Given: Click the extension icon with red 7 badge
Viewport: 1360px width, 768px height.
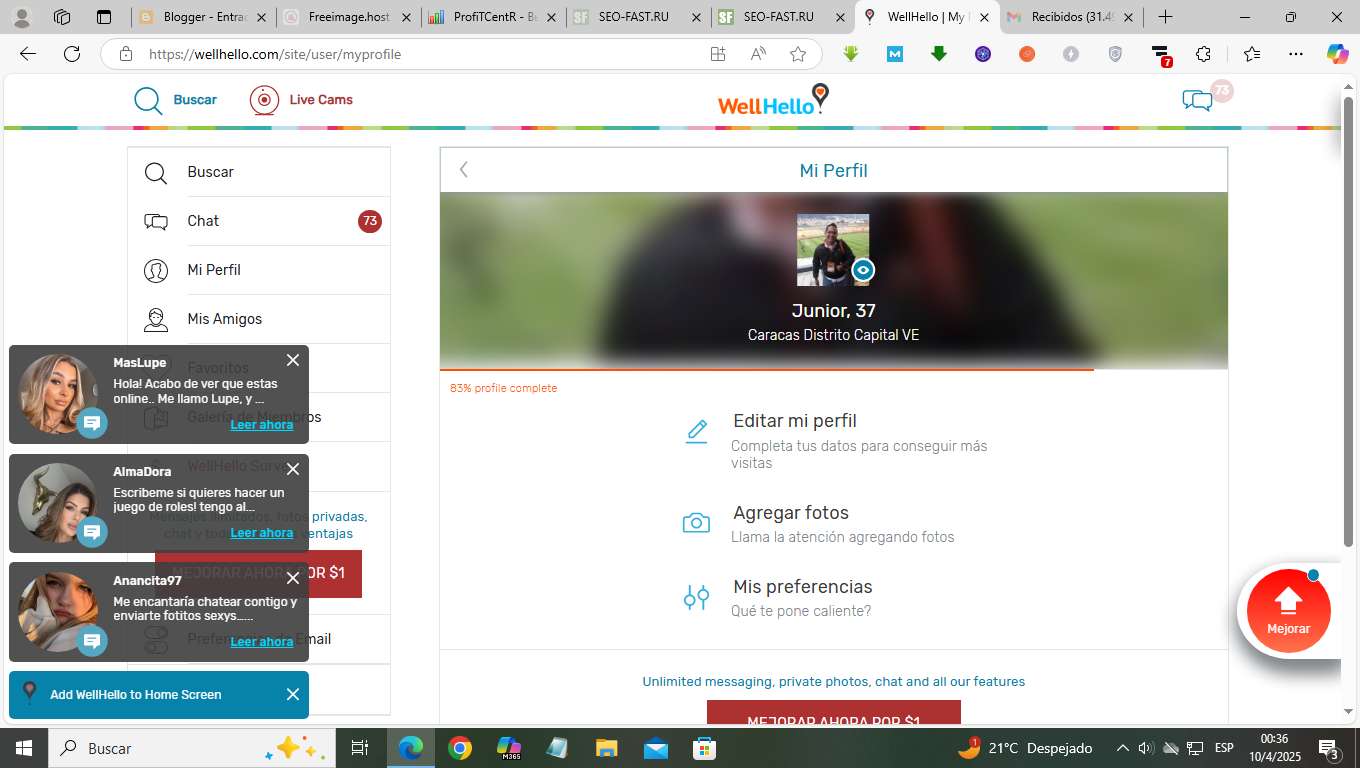Looking at the screenshot, I should [x=1160, y=55].
